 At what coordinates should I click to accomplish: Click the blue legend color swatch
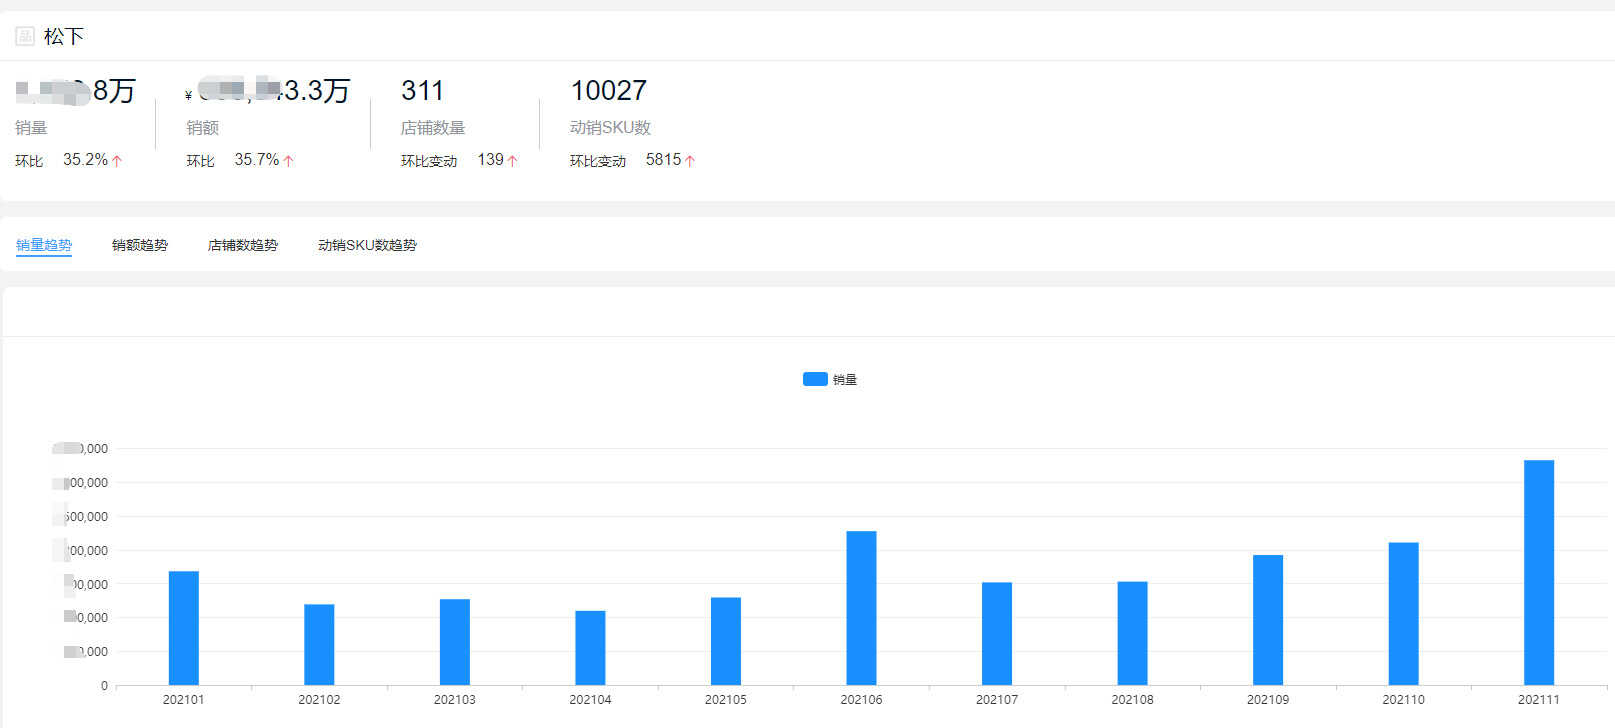coord(815,379)
